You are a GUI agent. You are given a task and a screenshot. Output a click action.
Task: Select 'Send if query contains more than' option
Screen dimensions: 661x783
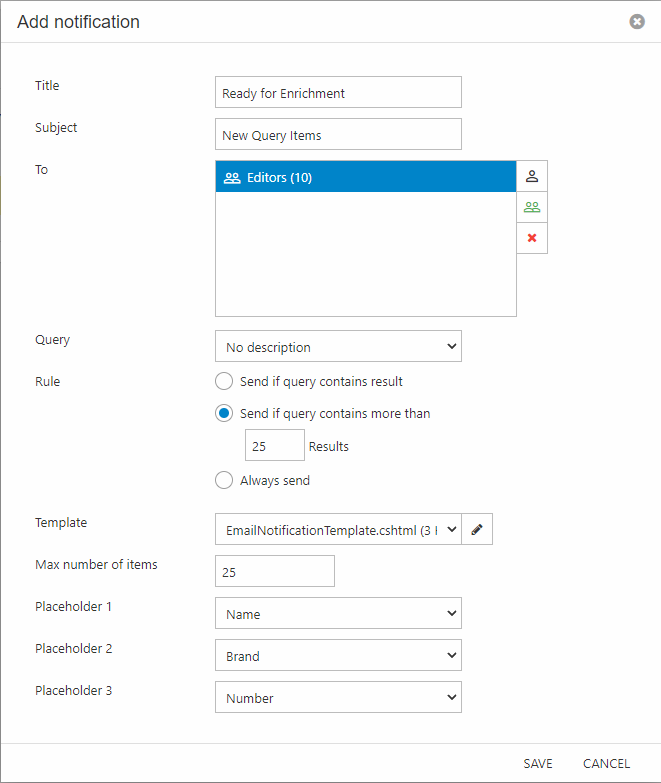click(225, 413)
